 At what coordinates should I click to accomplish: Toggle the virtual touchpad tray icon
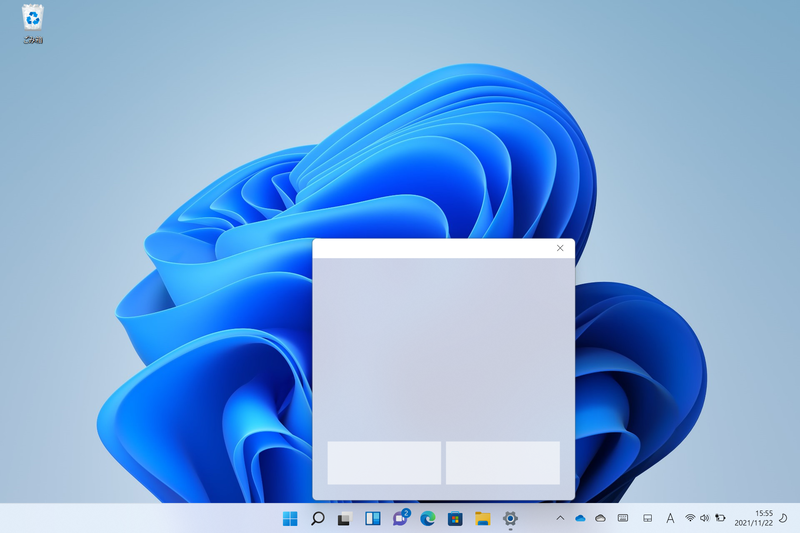[647, 518]
